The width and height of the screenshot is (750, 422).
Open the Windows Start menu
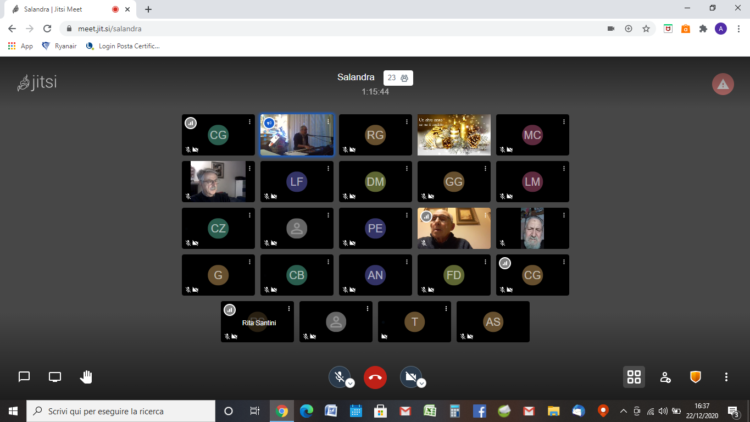(13, 411)
